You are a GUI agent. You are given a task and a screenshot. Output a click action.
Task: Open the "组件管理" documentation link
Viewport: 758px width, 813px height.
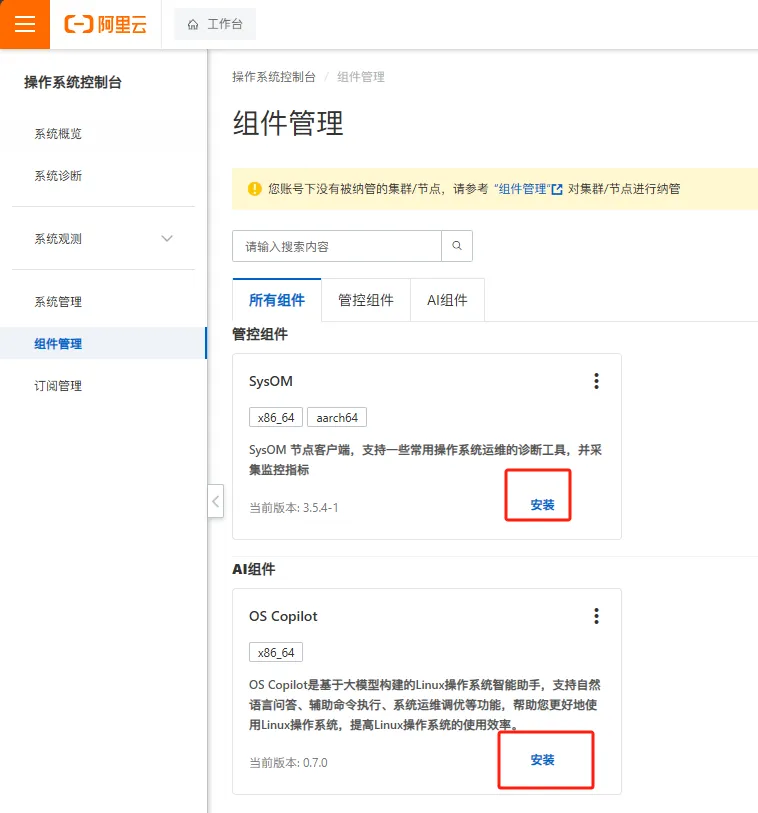tap(523, 189)
